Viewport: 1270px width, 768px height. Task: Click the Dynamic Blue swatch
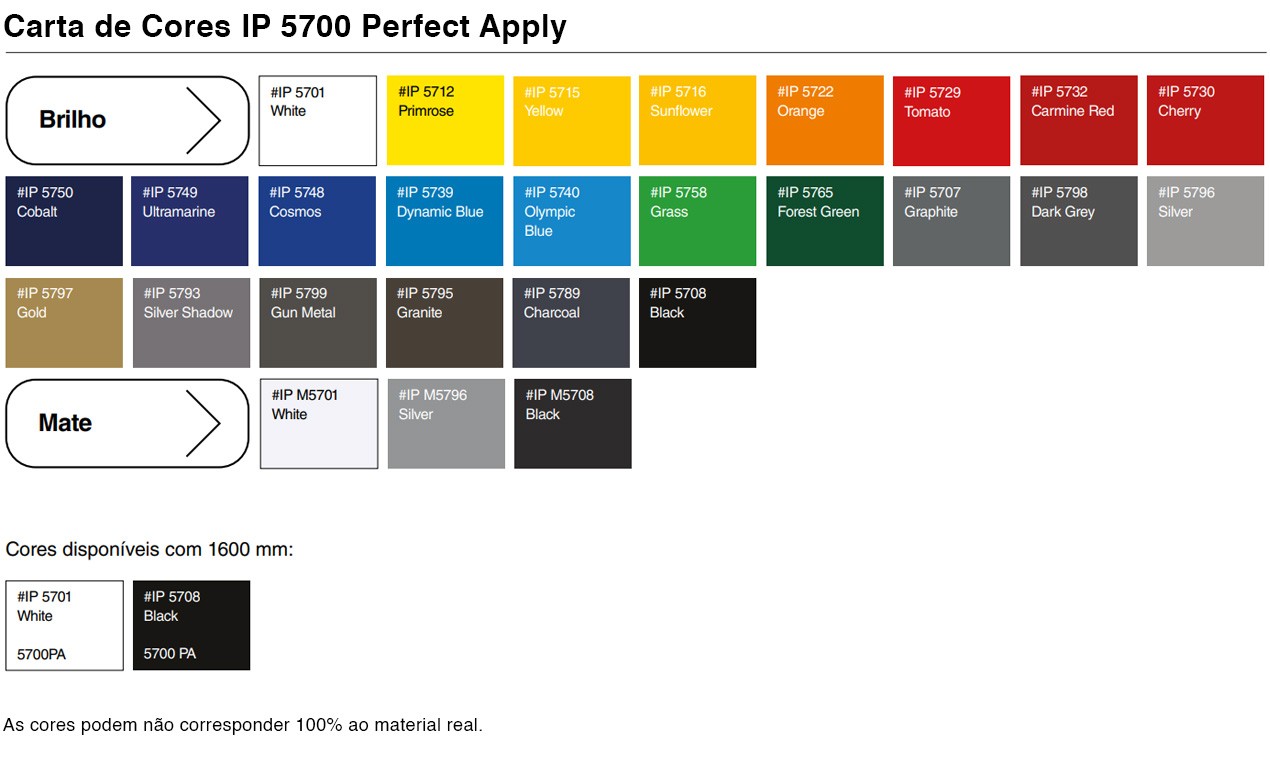[444, 221]
